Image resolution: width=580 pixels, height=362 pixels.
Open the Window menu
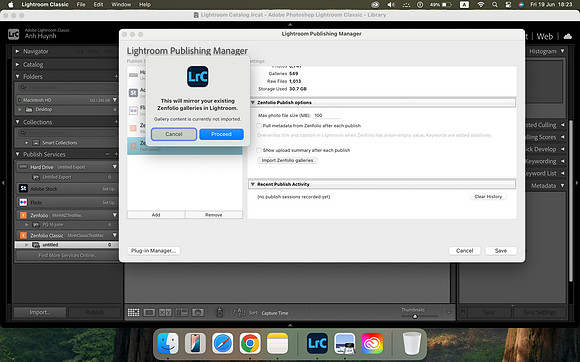[121, 4]
